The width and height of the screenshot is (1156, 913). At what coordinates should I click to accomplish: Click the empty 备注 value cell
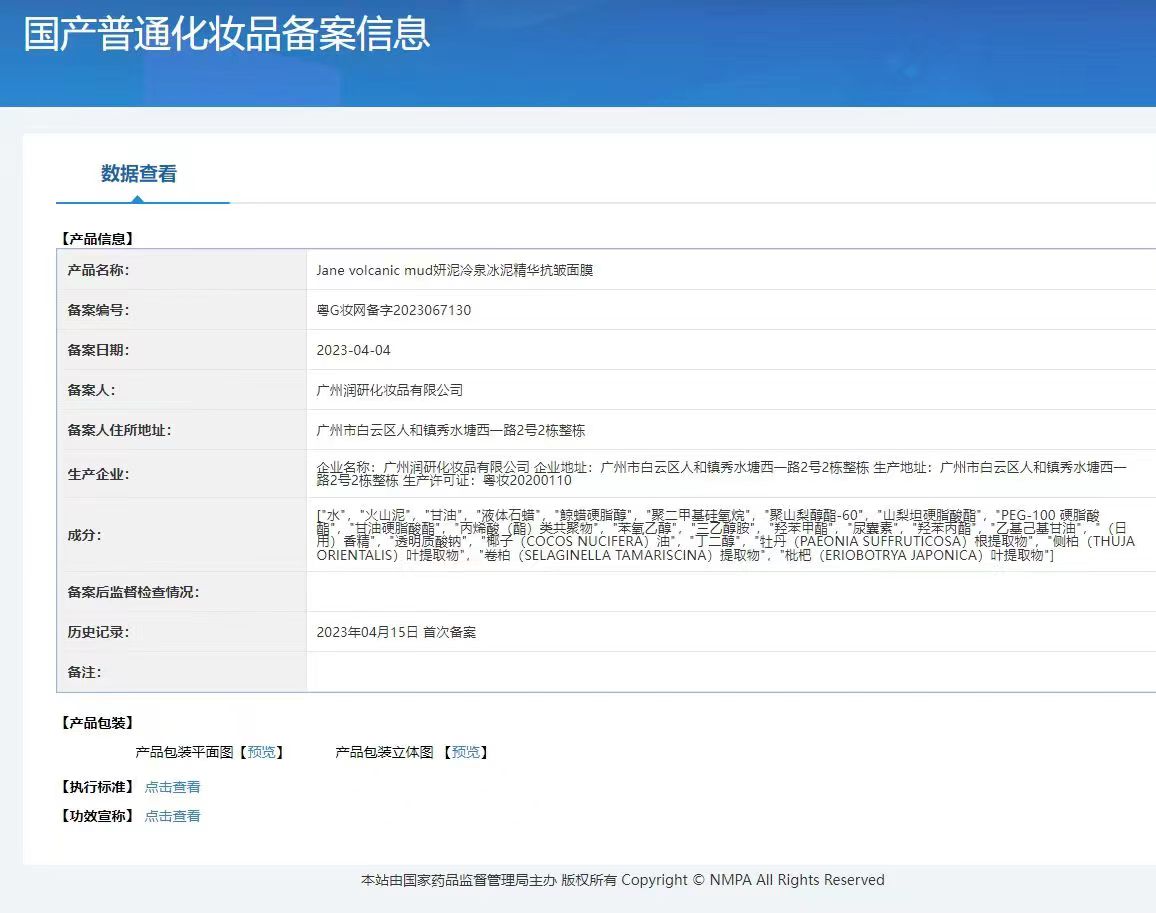click(730, 672)
